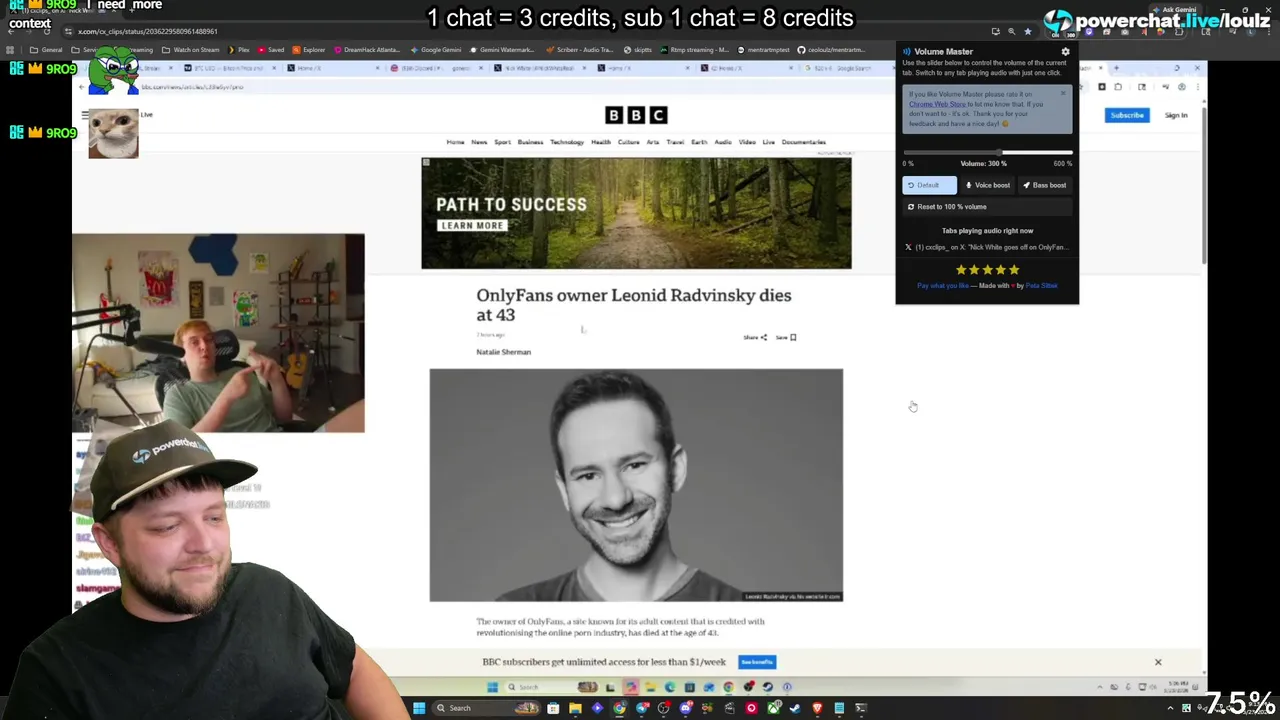Screen dimensions: 1280x720
Task: Open the Home section in BBC navigation
Action: click(455, 142)
